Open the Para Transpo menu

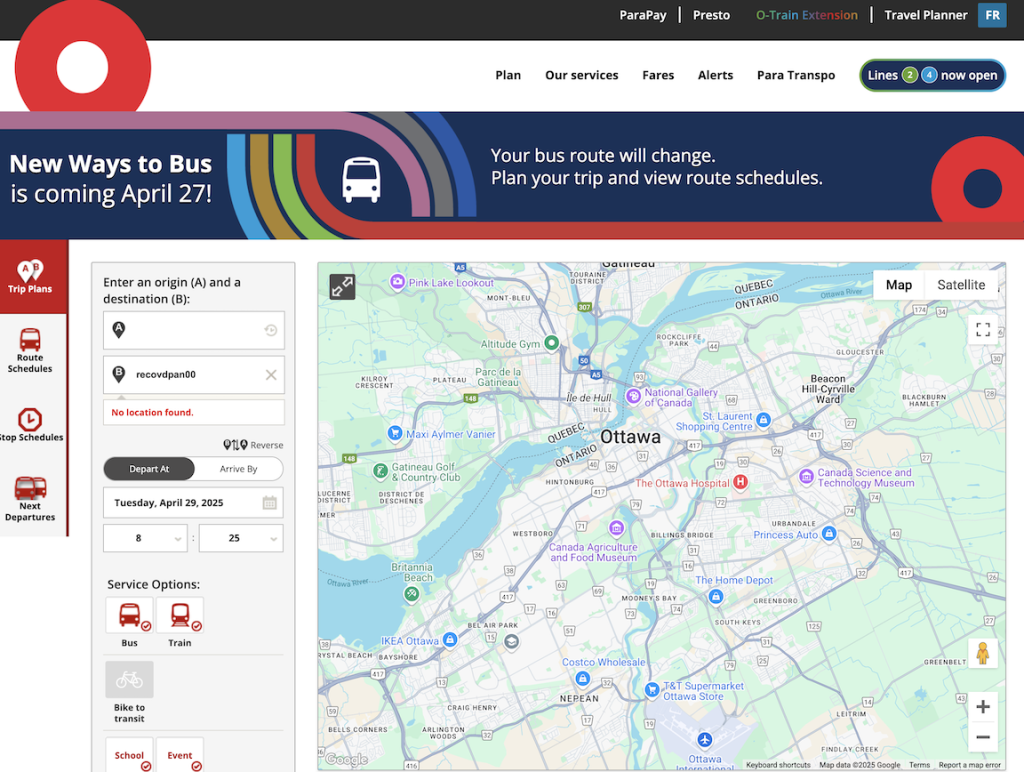795,75
